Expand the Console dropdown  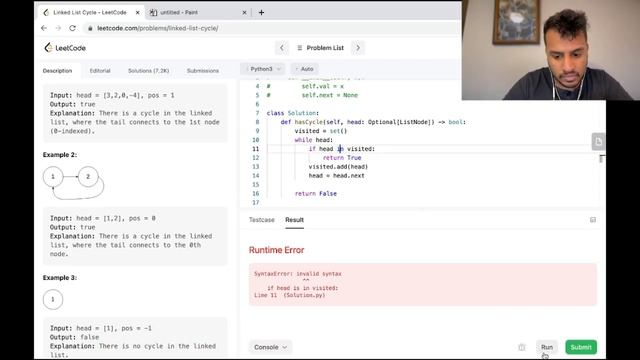pyautogui.click(x=270, y=347)
